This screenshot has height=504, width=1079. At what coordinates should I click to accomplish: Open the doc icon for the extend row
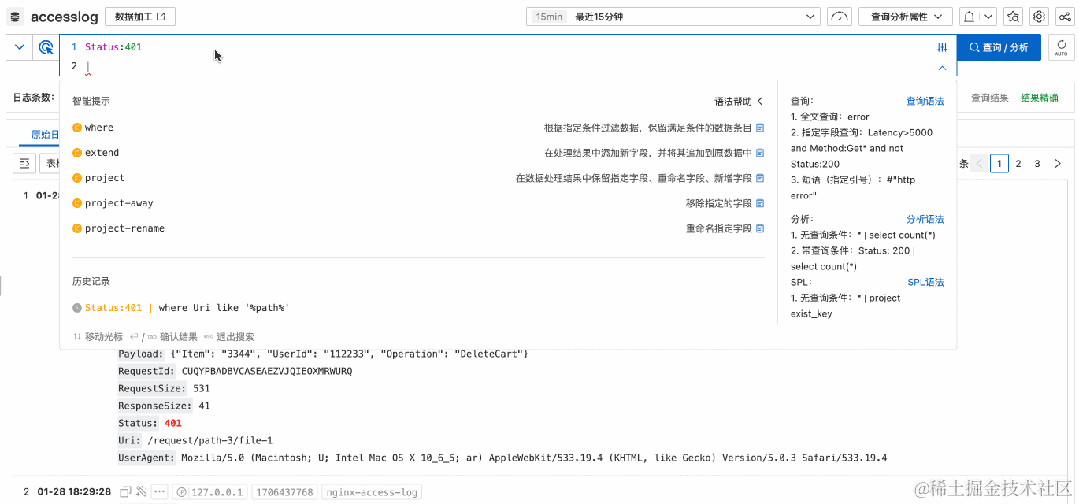click(760, 153)
